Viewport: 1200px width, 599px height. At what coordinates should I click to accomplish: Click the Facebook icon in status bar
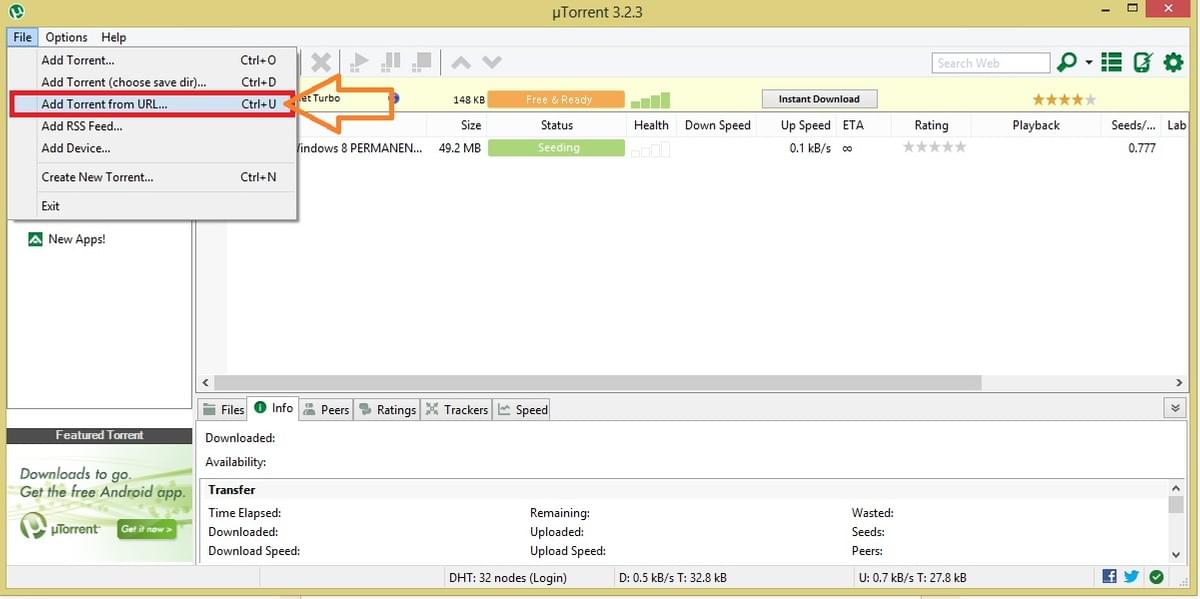[x=1109, y=577]
